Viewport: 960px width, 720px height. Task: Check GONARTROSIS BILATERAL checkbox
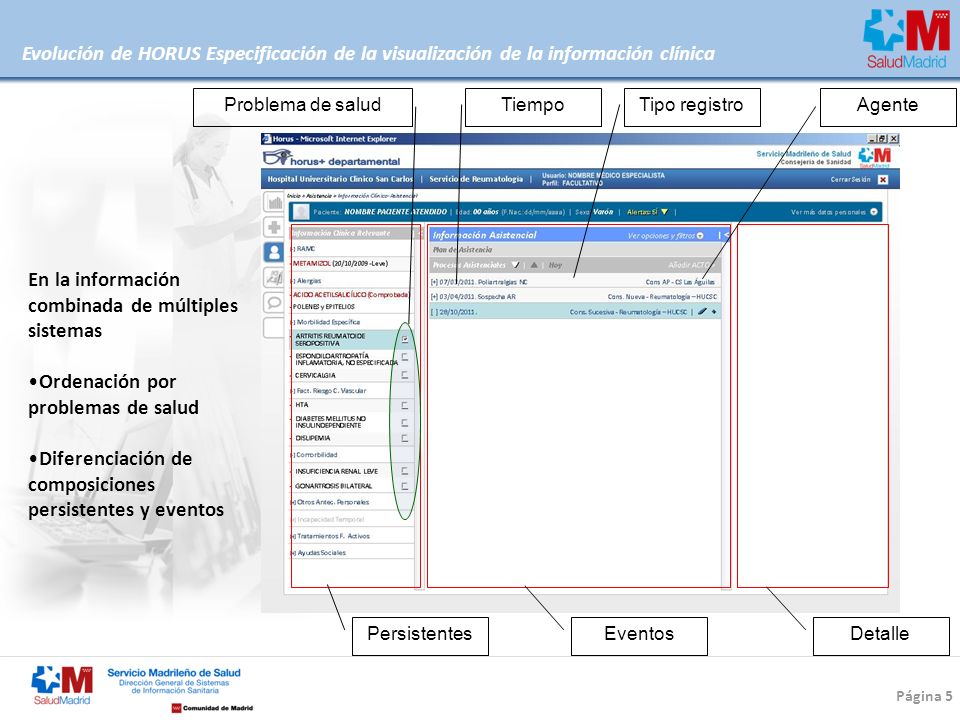click(405, 486)
